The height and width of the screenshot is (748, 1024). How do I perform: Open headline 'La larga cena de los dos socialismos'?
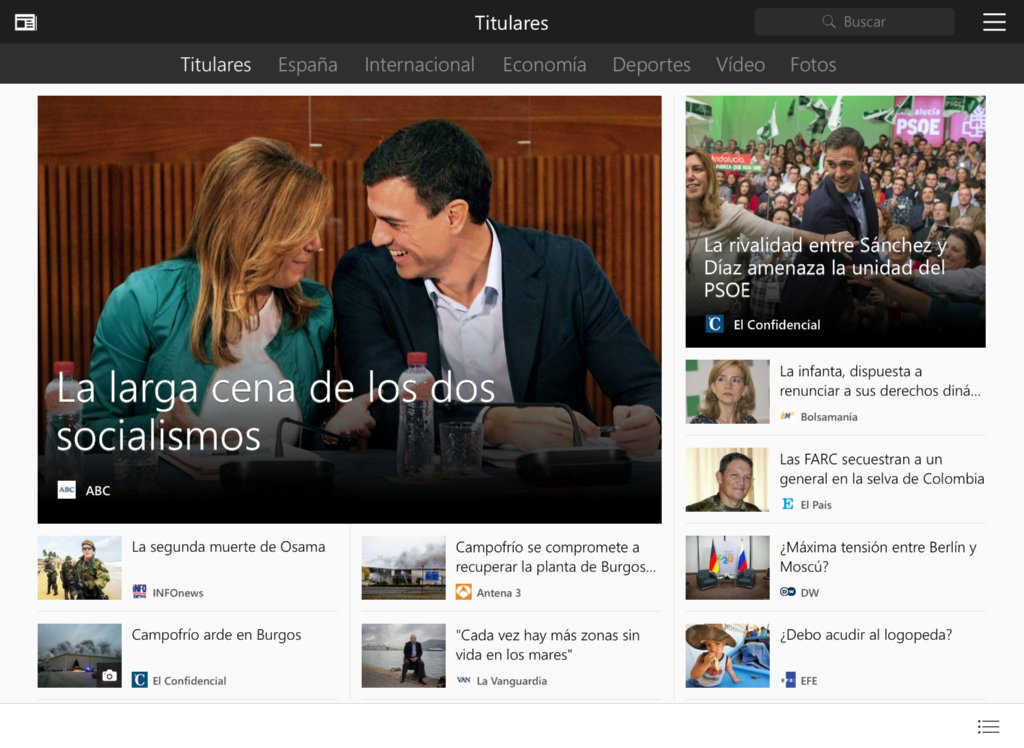276,412
